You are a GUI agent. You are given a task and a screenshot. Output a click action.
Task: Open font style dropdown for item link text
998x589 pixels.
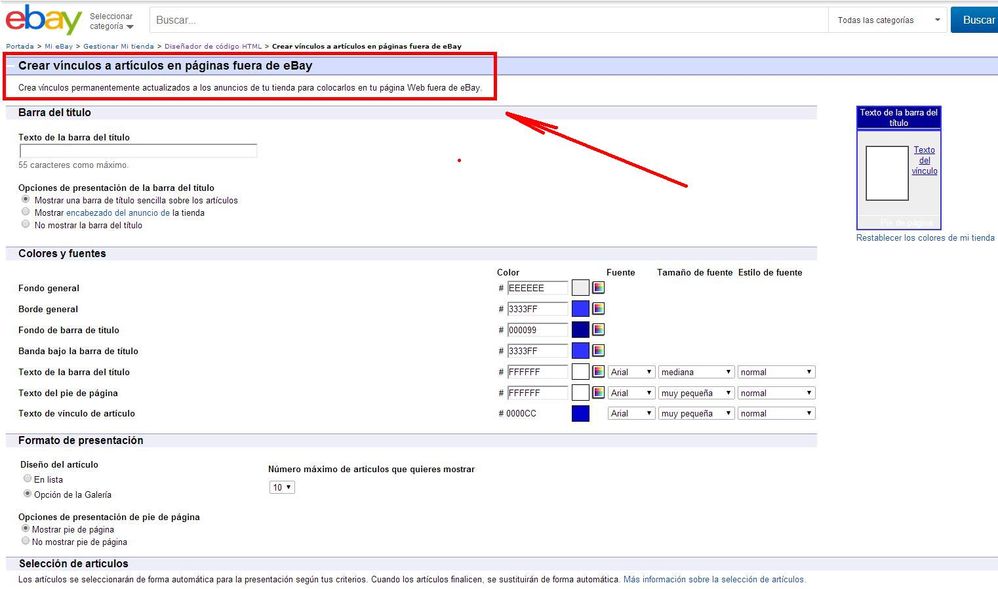(x=777, y=413)
